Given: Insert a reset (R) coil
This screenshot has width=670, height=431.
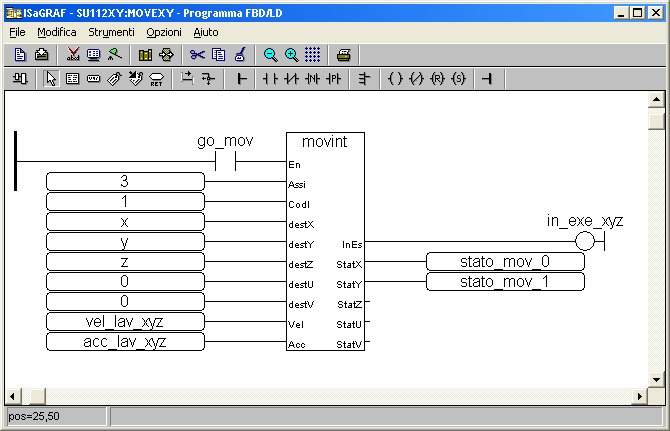Looking at the screenshot, I should [x=437, y=79].
